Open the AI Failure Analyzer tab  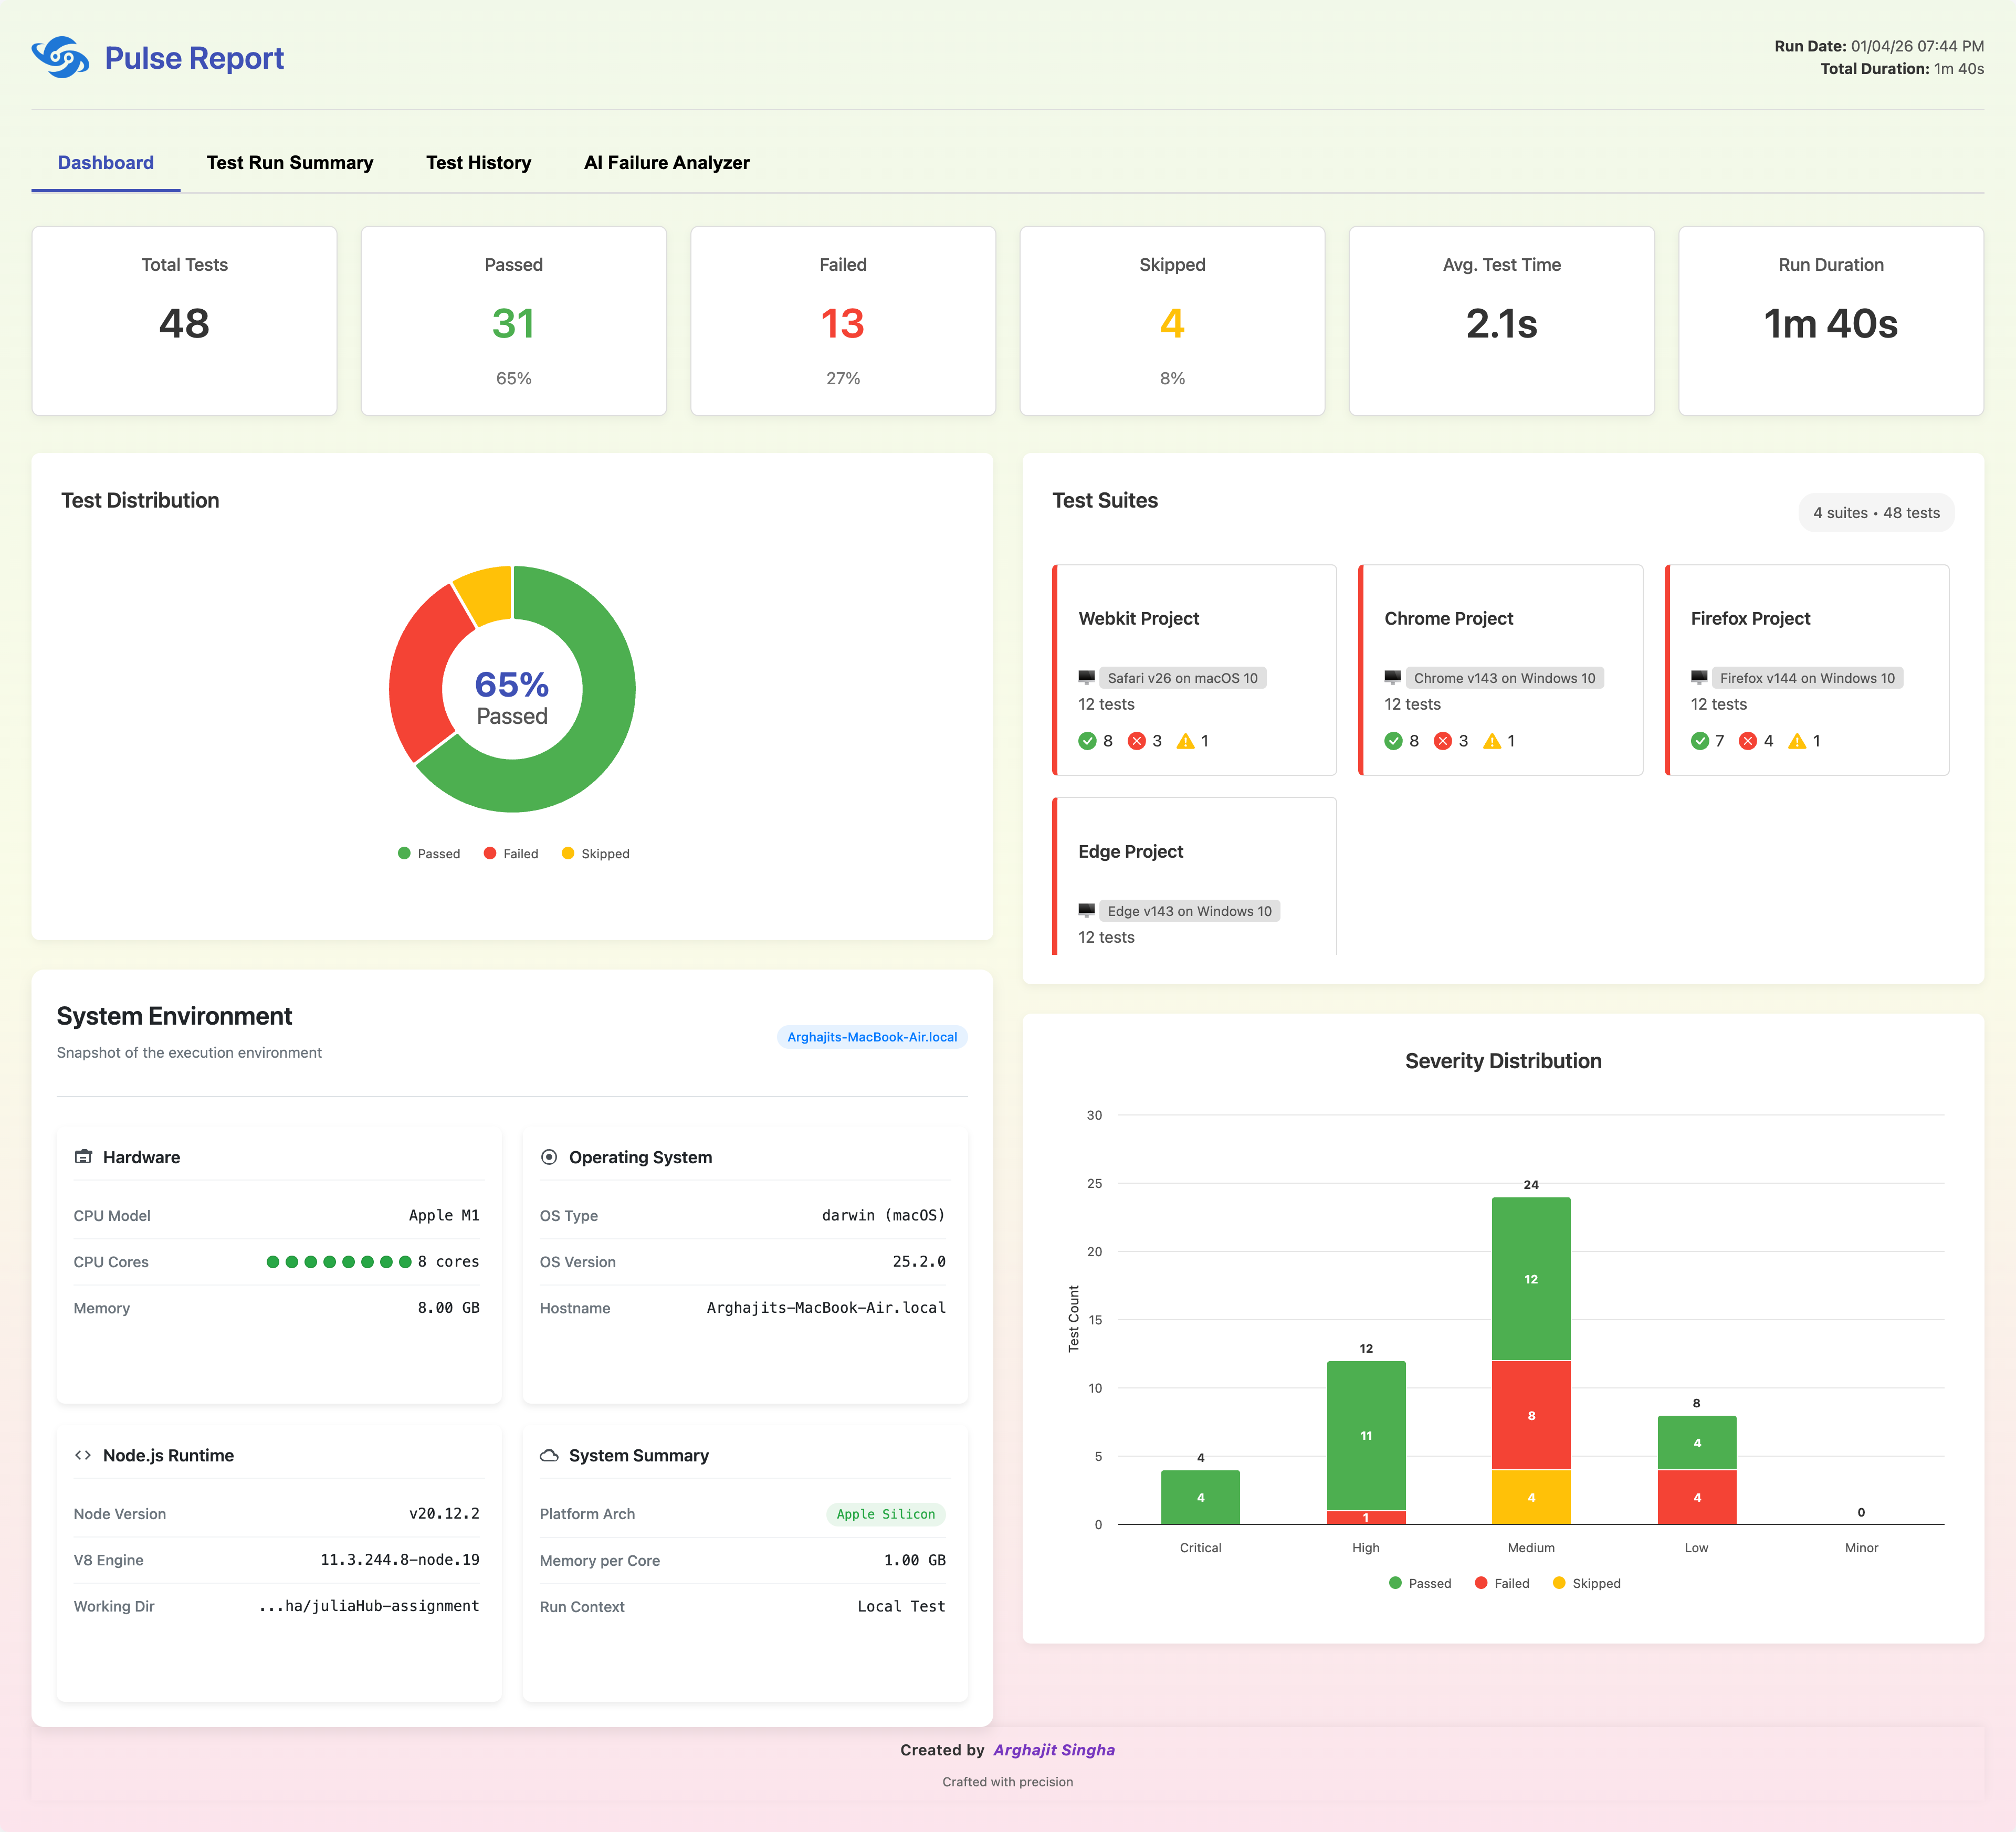click(667, 162)
